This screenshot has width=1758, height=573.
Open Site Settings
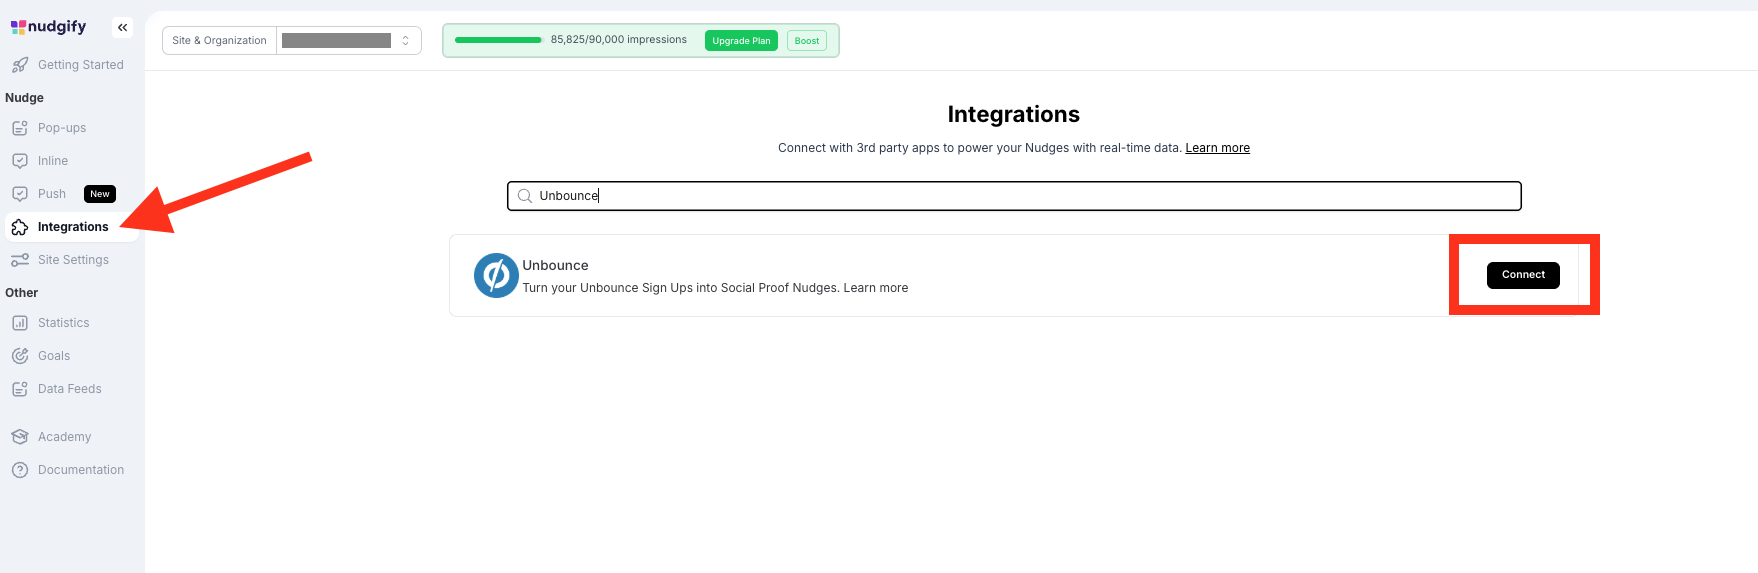(x=73, y=260)
